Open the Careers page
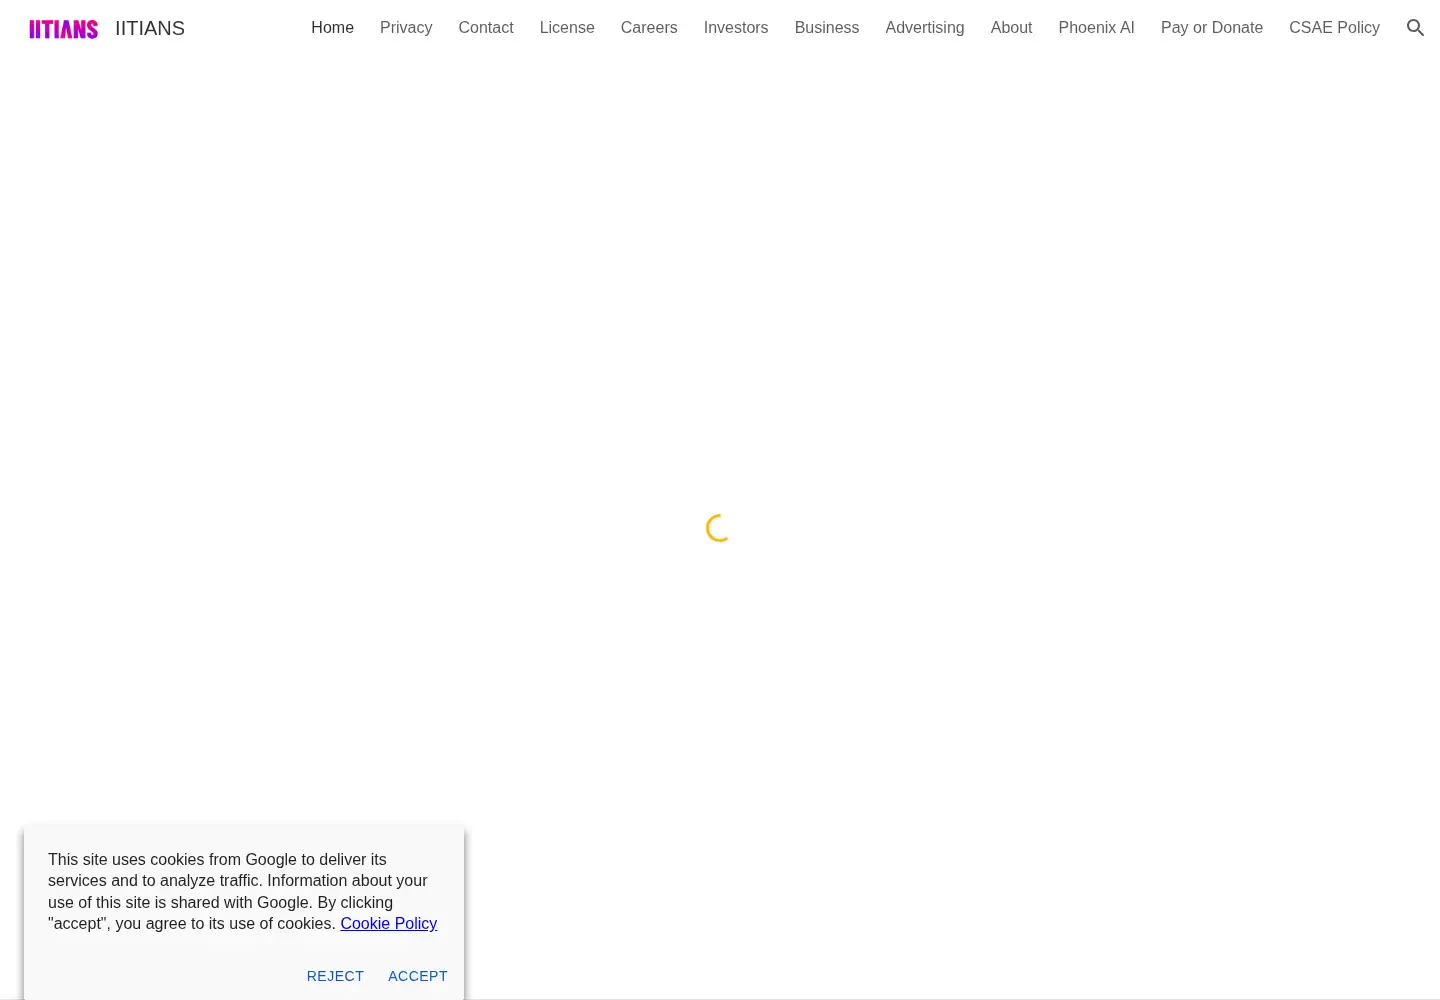Image resolution: width=1440 pixels, height=1000 pixels. (649, 28)
